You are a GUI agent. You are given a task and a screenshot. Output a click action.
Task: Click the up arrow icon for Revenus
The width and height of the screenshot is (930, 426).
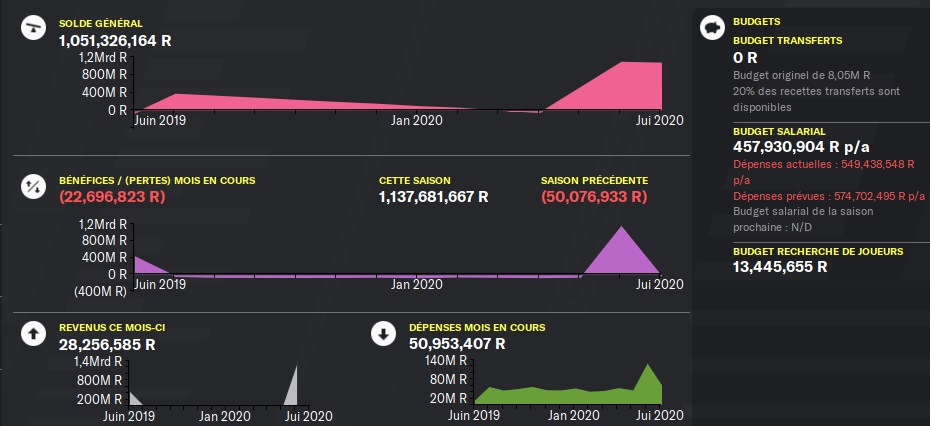click(32, 334)
